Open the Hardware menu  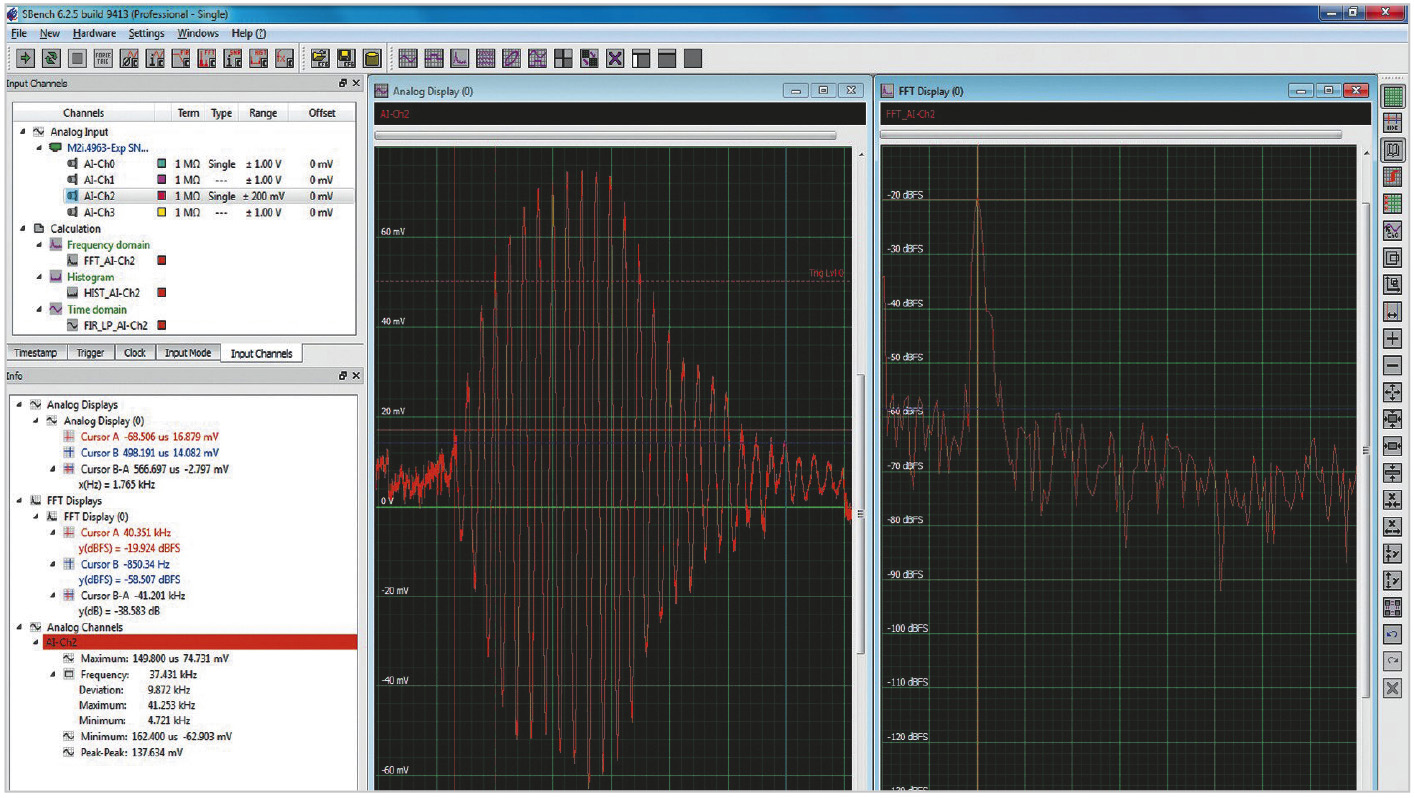click(x=94, y=33)
